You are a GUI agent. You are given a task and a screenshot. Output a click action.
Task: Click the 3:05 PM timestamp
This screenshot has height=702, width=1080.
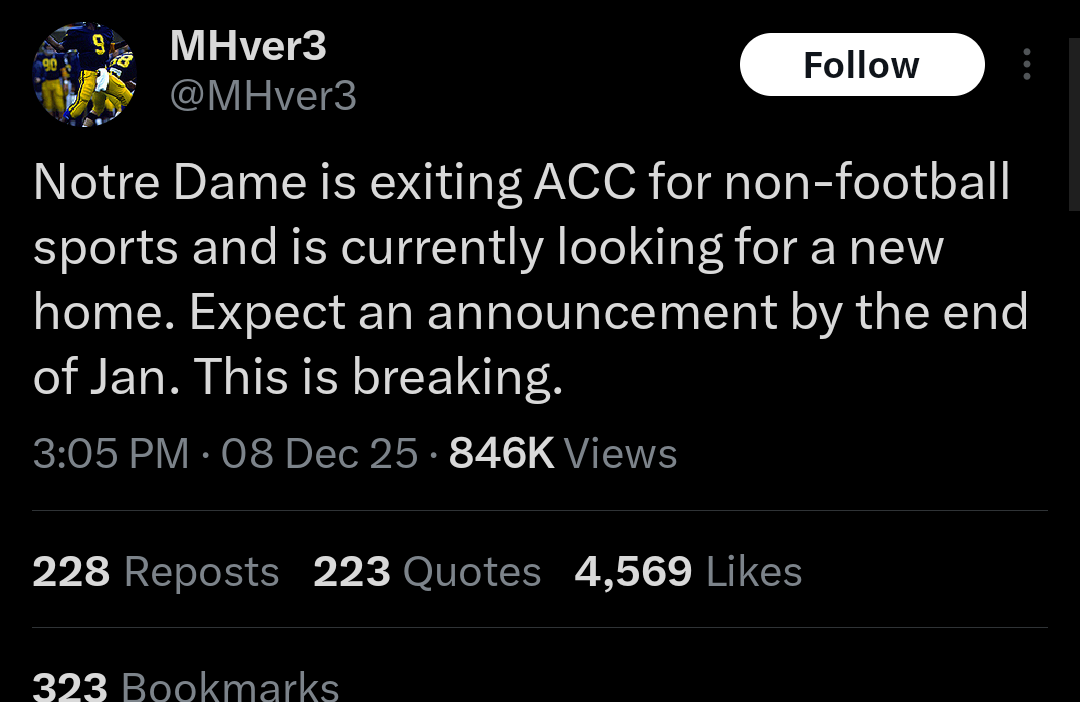tap(110, 454)
